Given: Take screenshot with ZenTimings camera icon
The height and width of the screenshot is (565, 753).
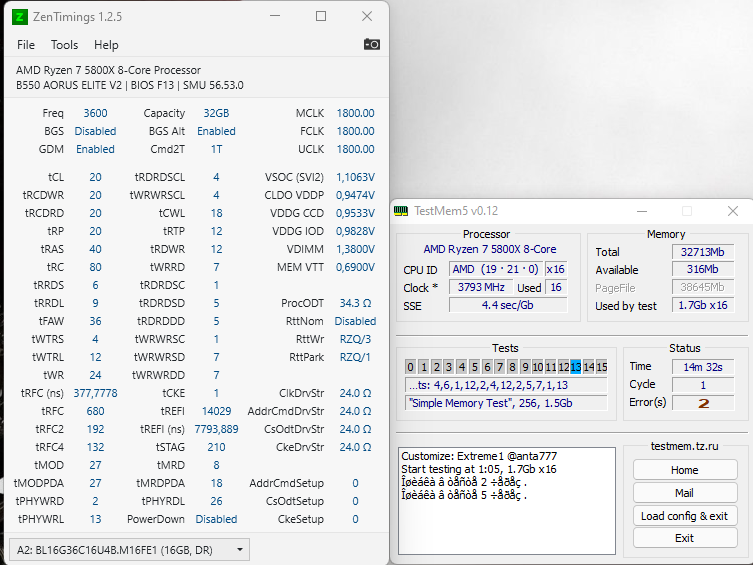Looking at the screenshot, I should pos(372,44).
